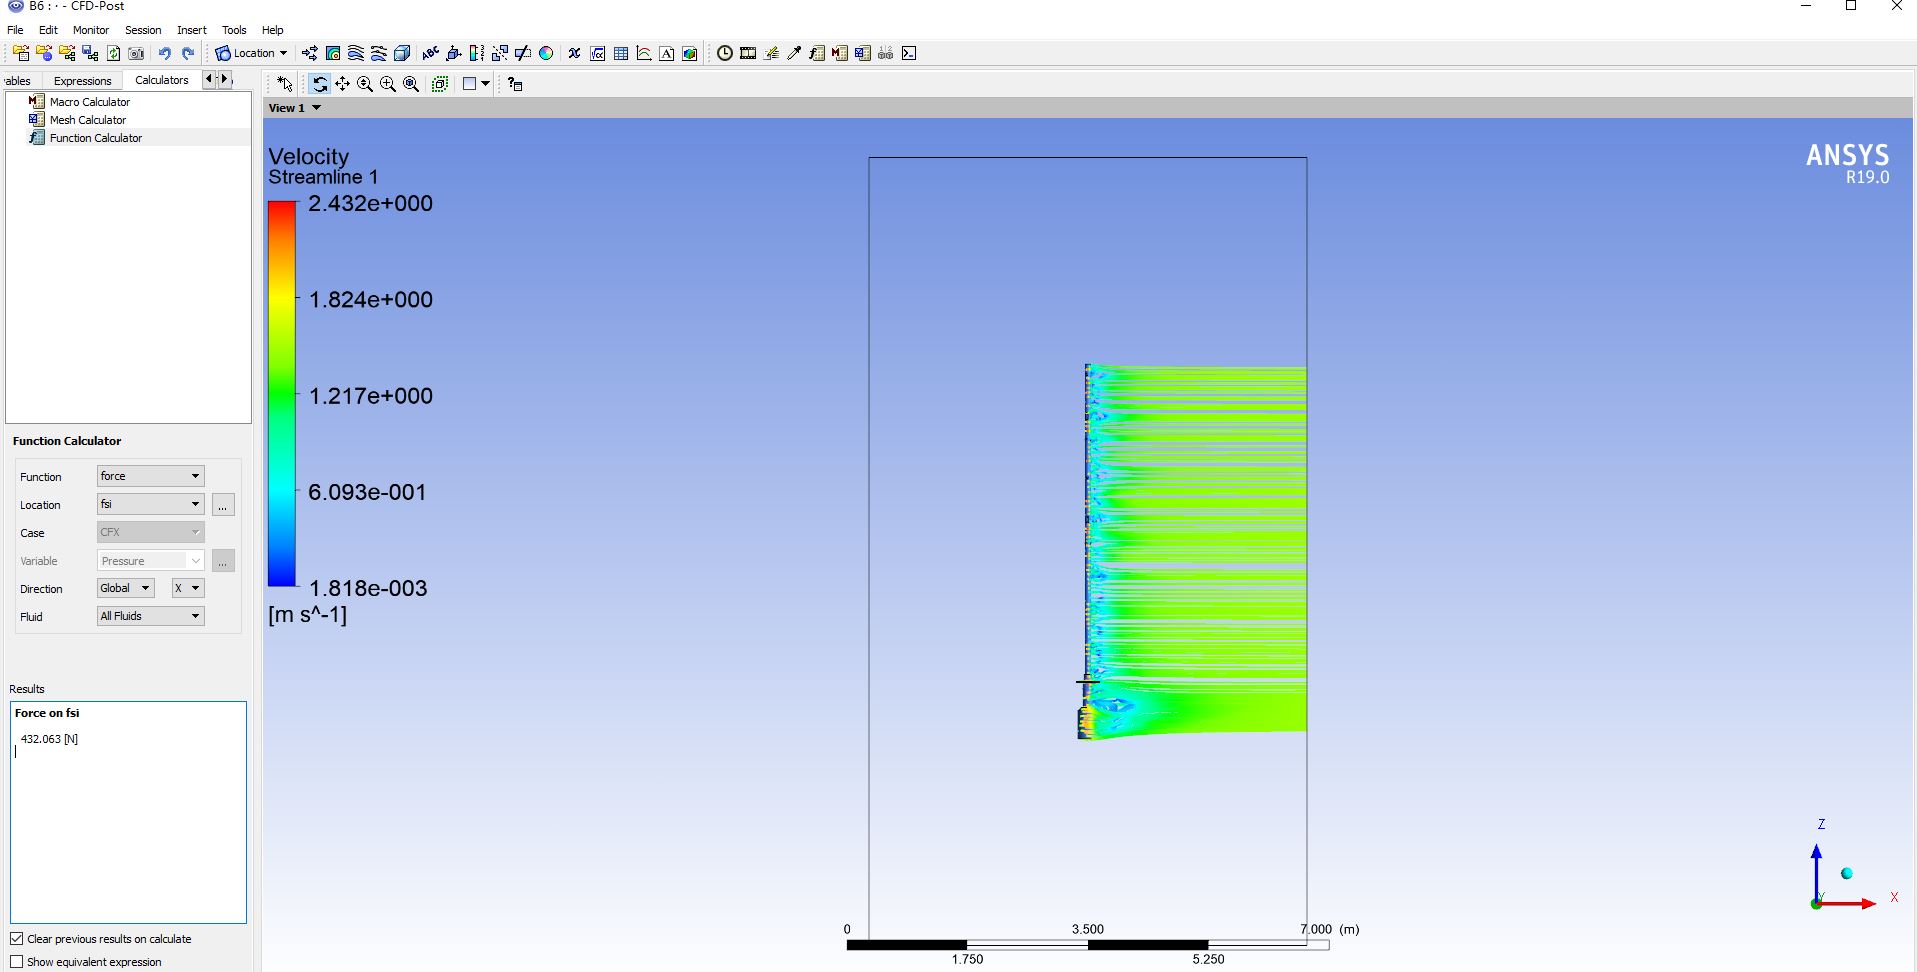Viewport: 1917px width, 972px height.
Task: Insert a Legend
Action: (x=477, y=53)
